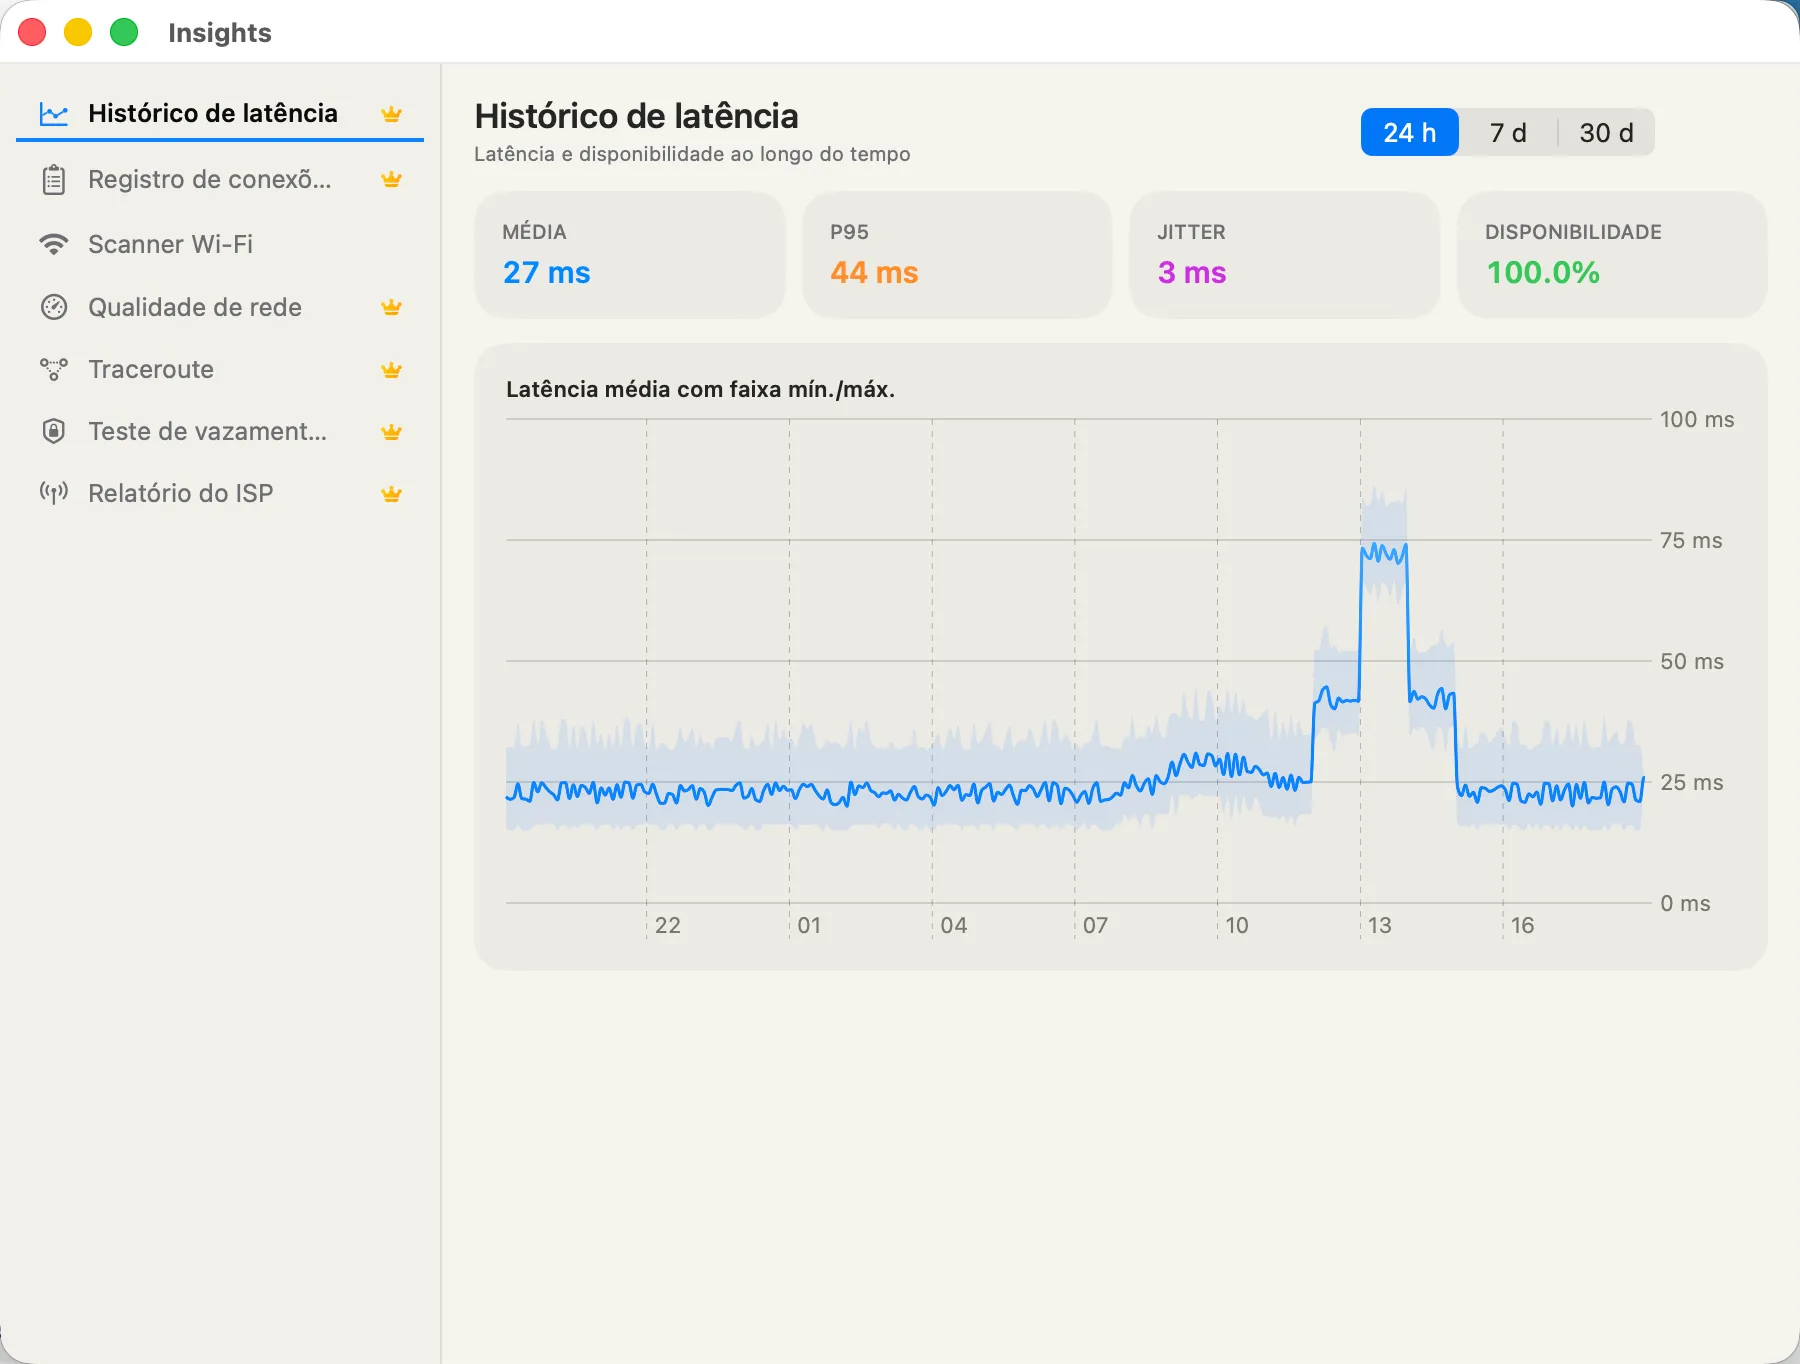Screen dimensions: 1800x1364
Task: Click the crown badge beside Relatório do ISP
Action: pos(392,494)
